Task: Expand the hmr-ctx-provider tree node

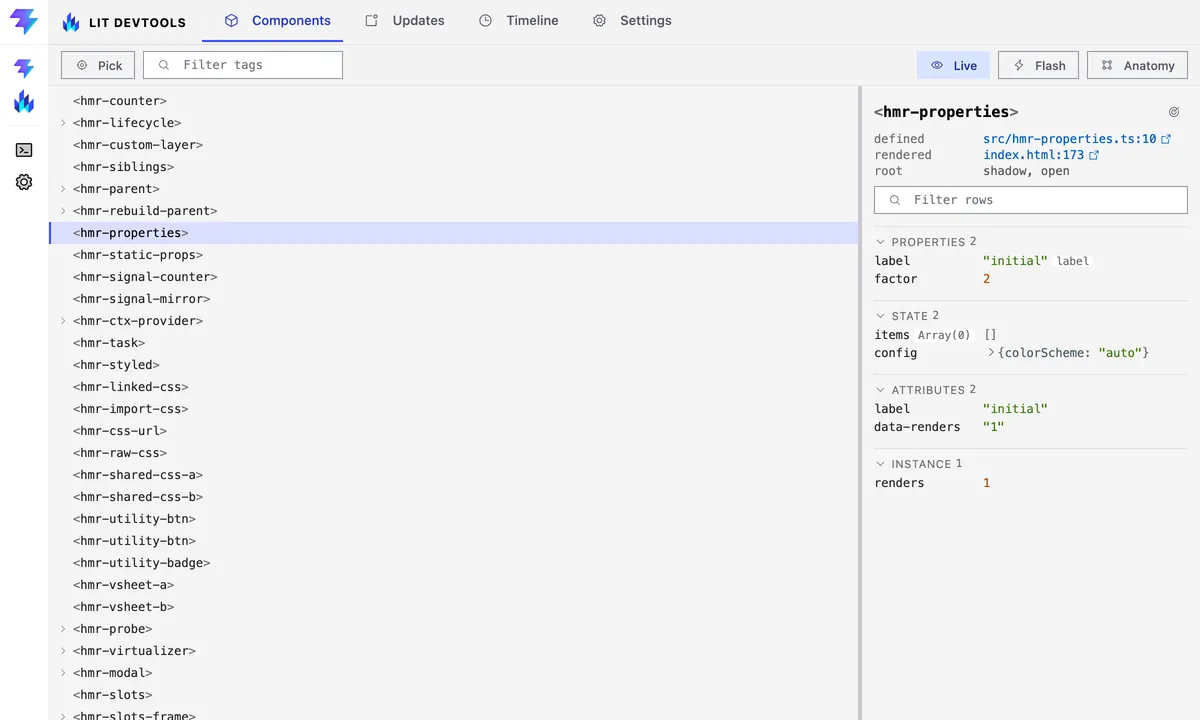Action: pos(63,321)
